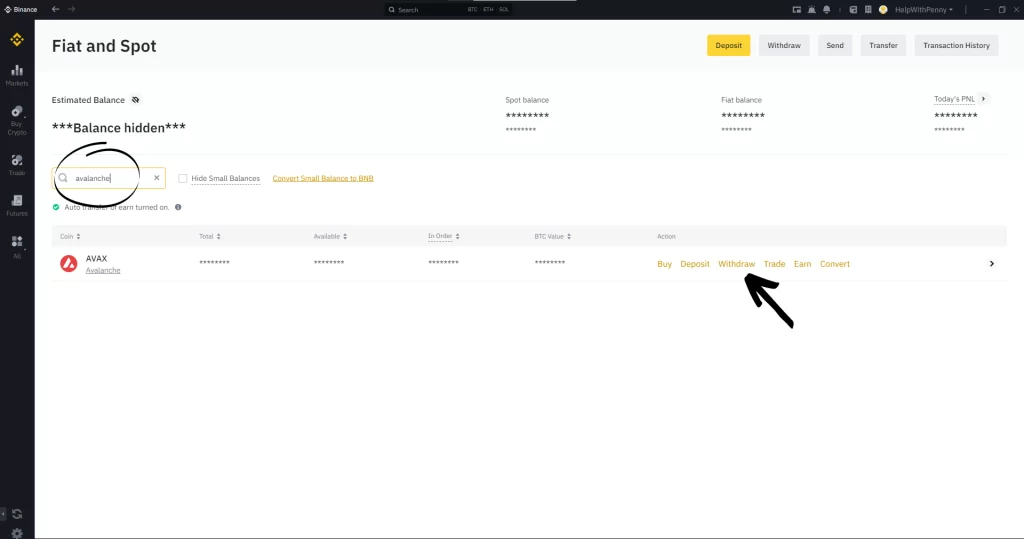Screen dimensions: 1024x539
Task: Sort by the Available column
Action: click(x=330, y=237)
